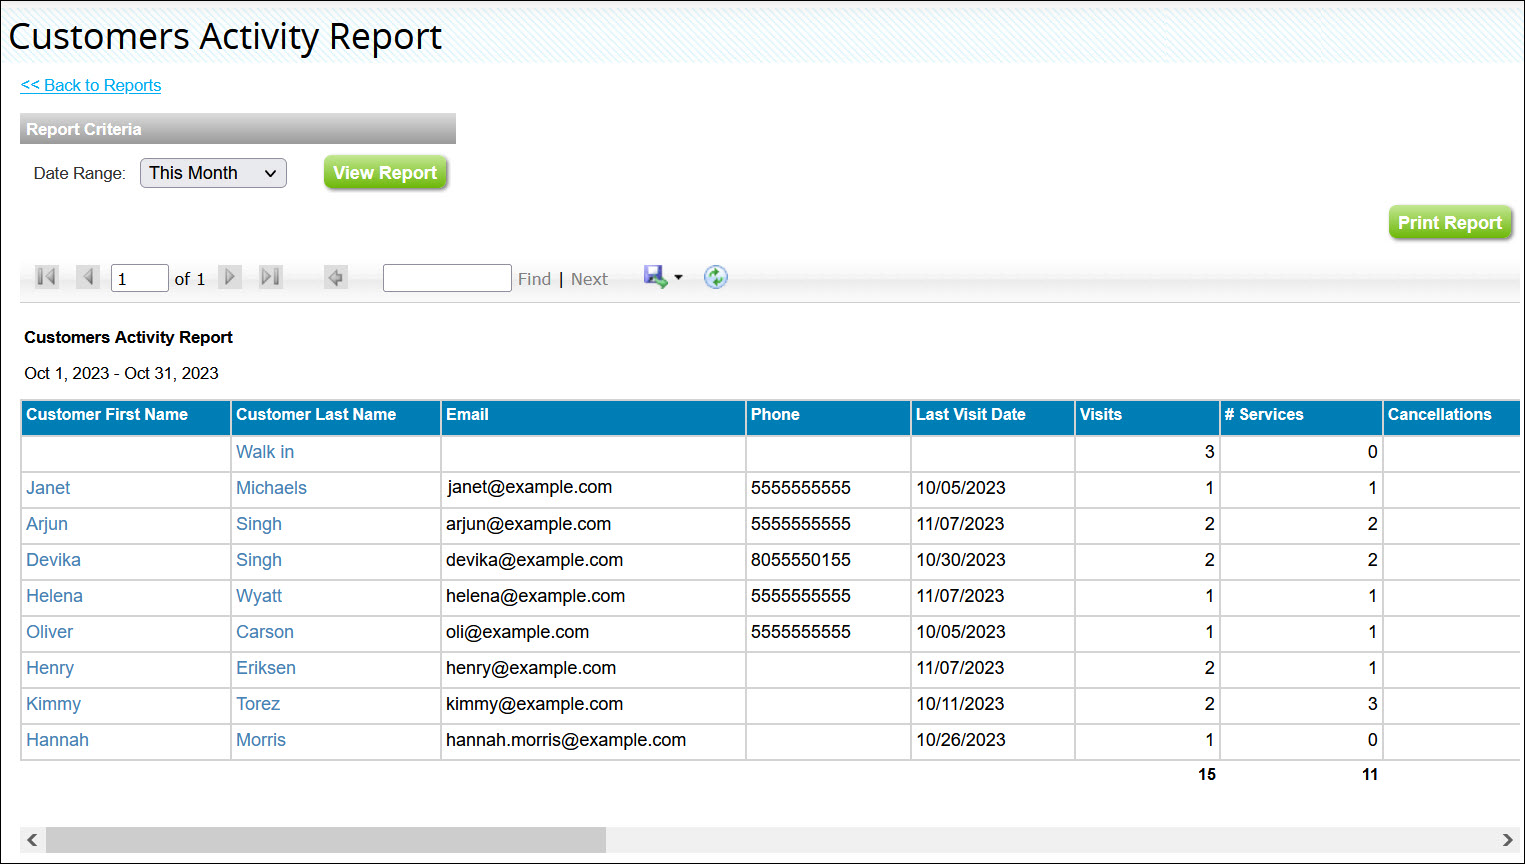Go to the next page of the report
Screen dimensions: 1525x864
coord(230,277)
